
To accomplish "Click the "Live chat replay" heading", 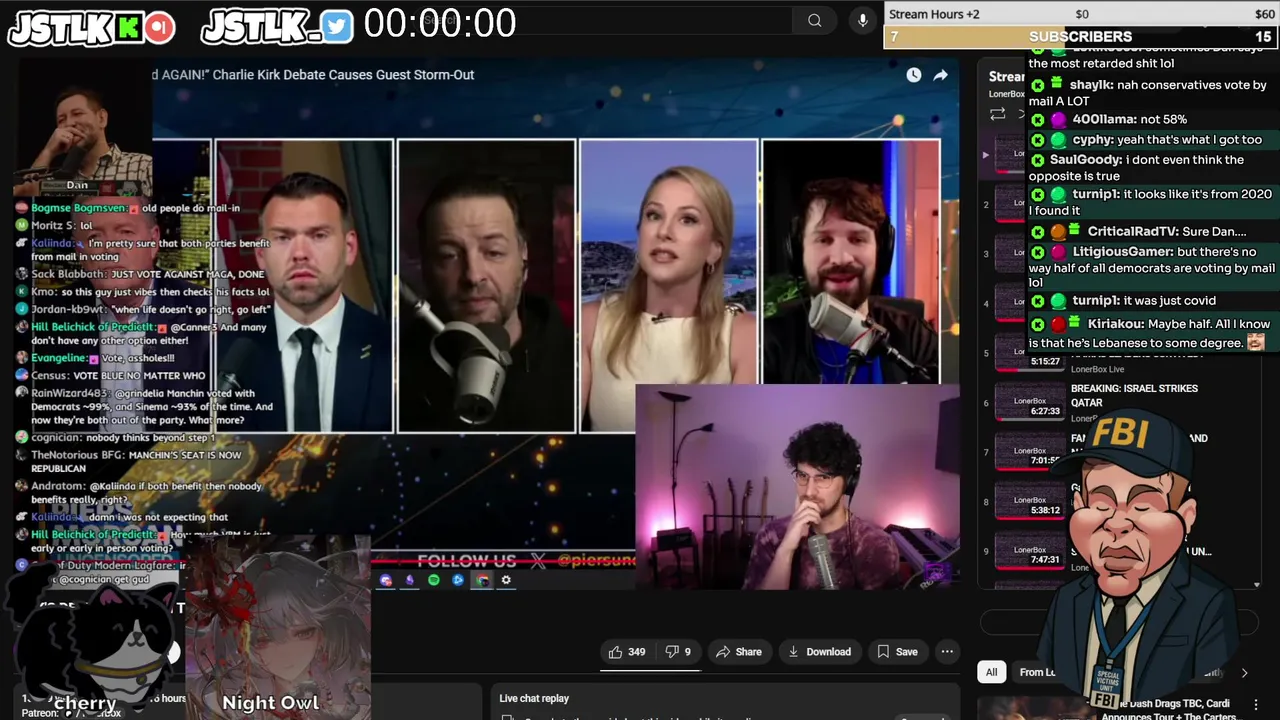I will coord(534,698).
